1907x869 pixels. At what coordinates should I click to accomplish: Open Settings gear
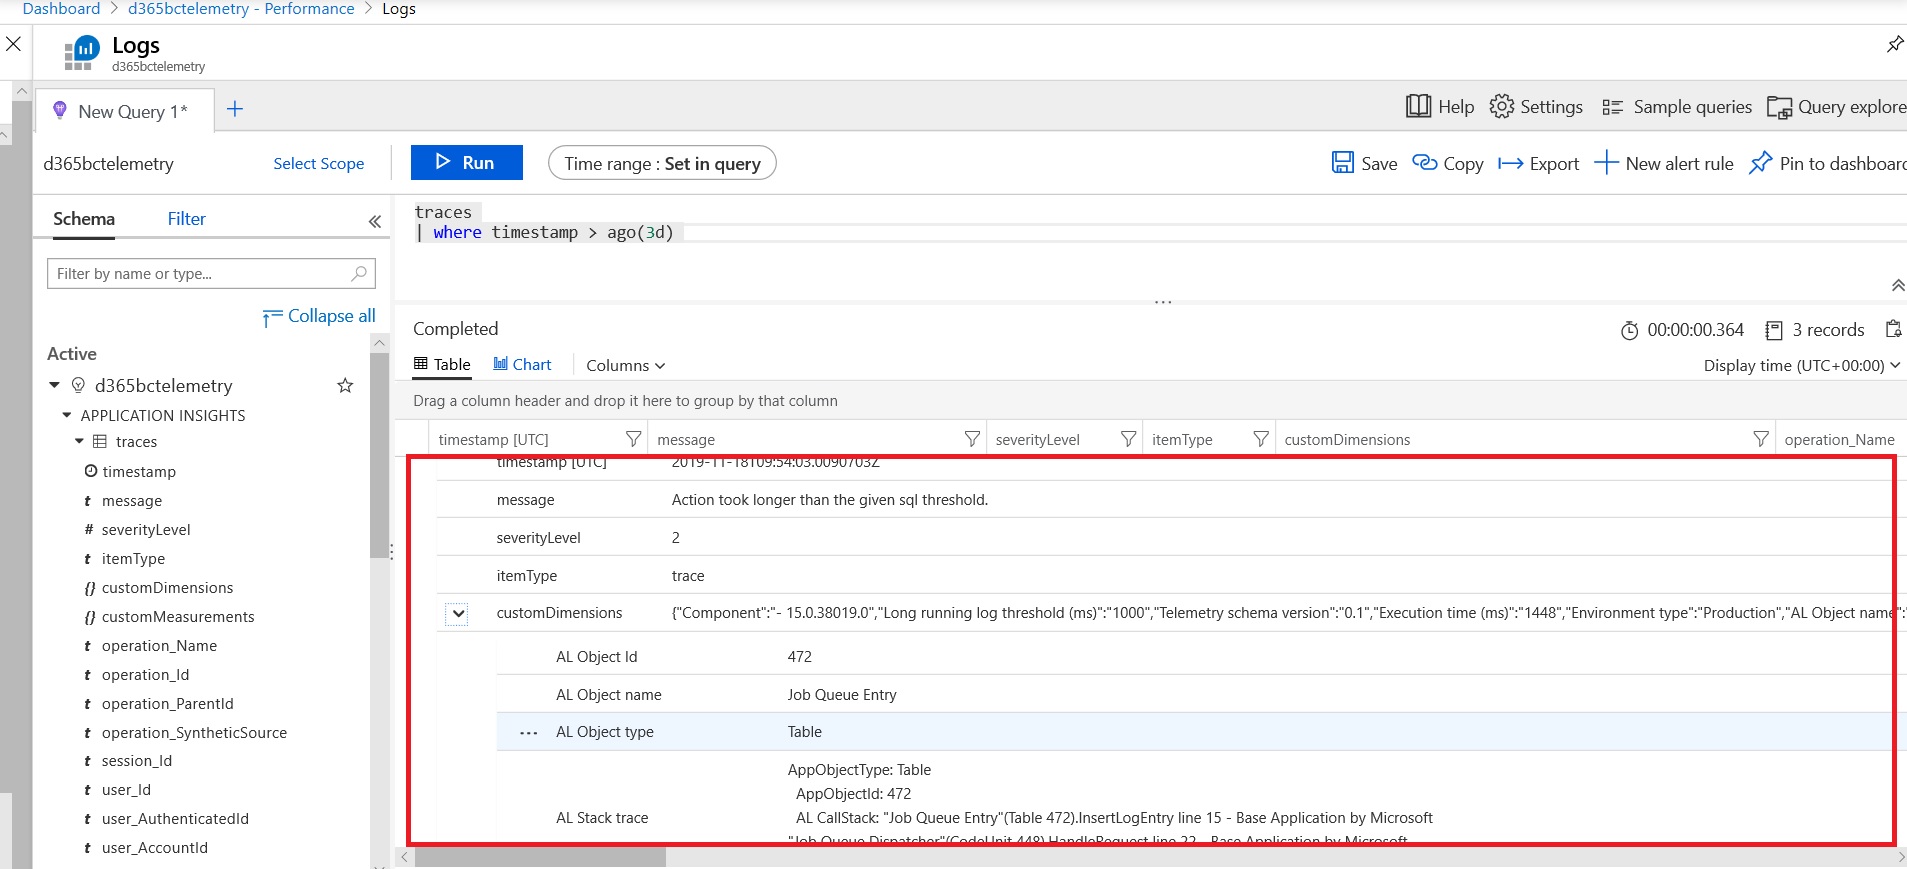click(1536, 106)
